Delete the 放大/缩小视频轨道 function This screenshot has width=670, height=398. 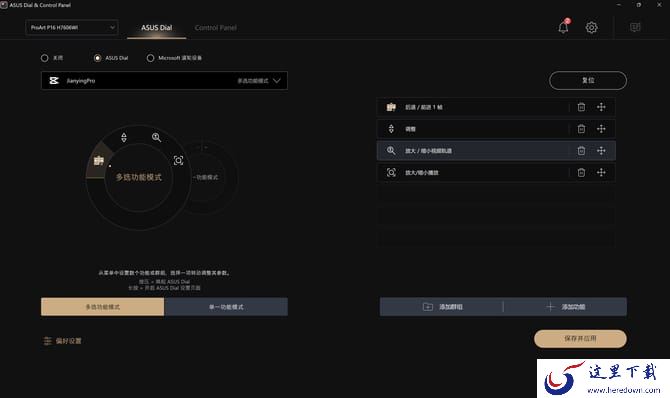(581, 150)
